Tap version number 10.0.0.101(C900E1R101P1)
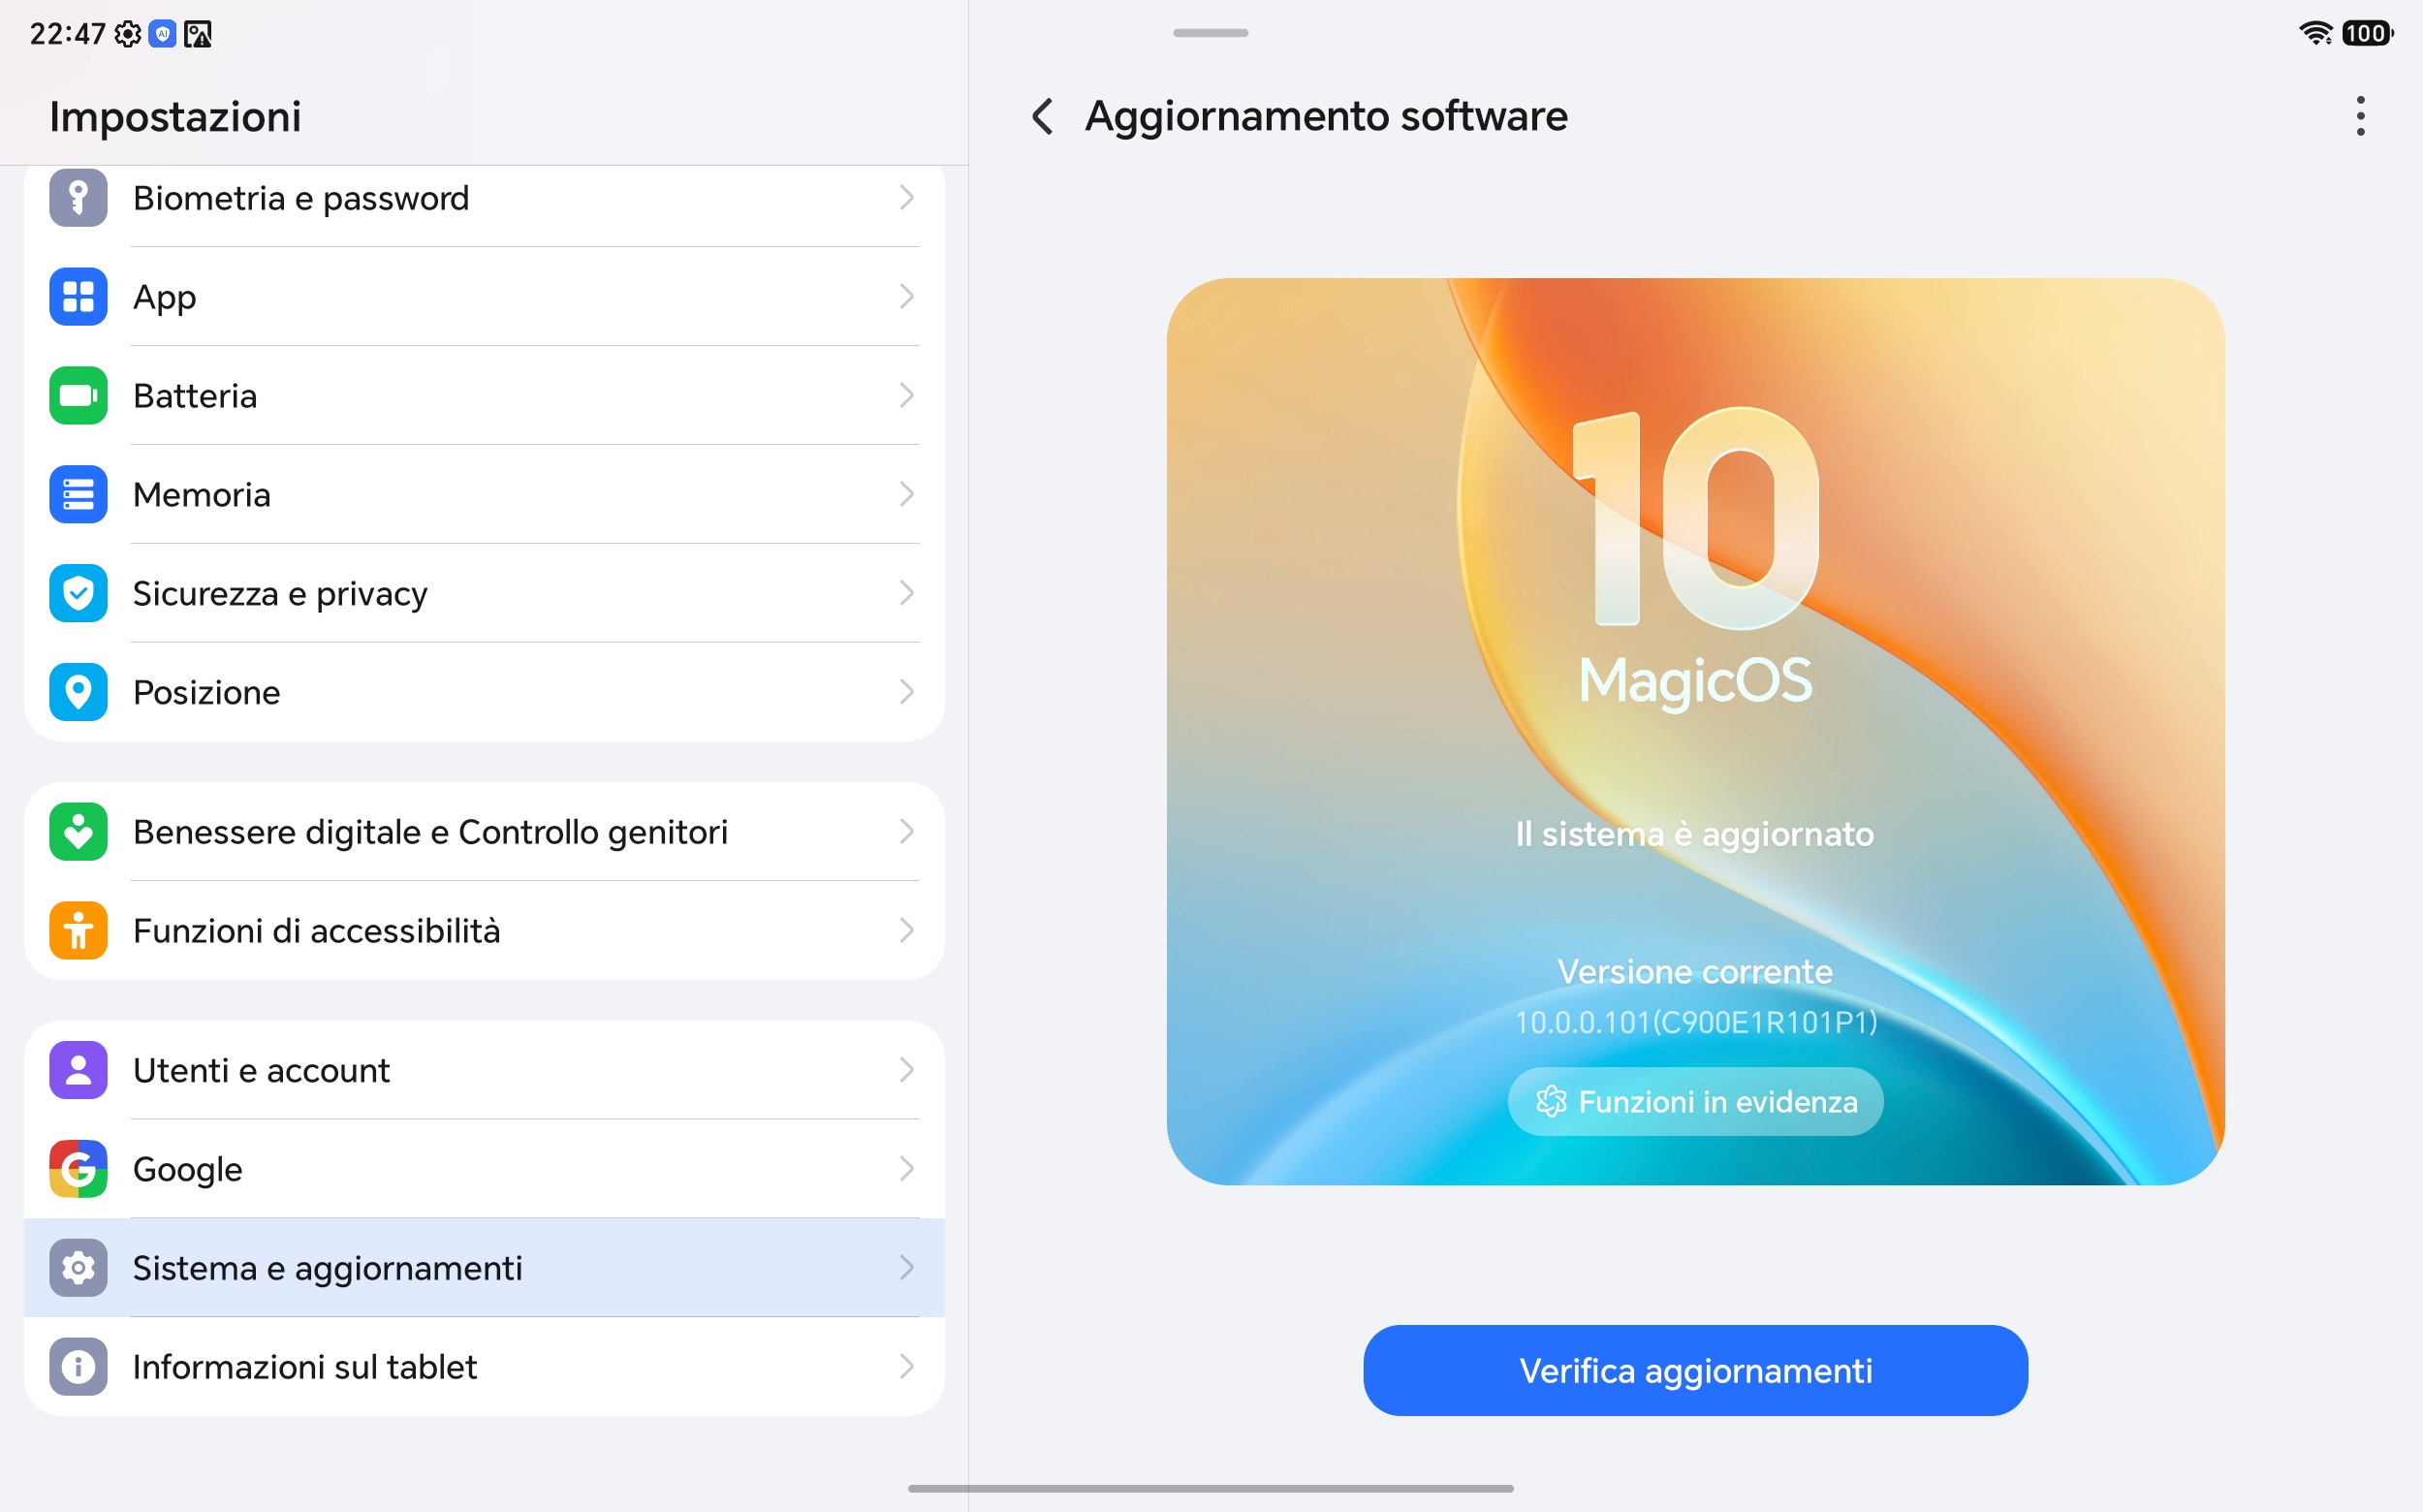2423x1512 pixels. tap(1696, 1023)
